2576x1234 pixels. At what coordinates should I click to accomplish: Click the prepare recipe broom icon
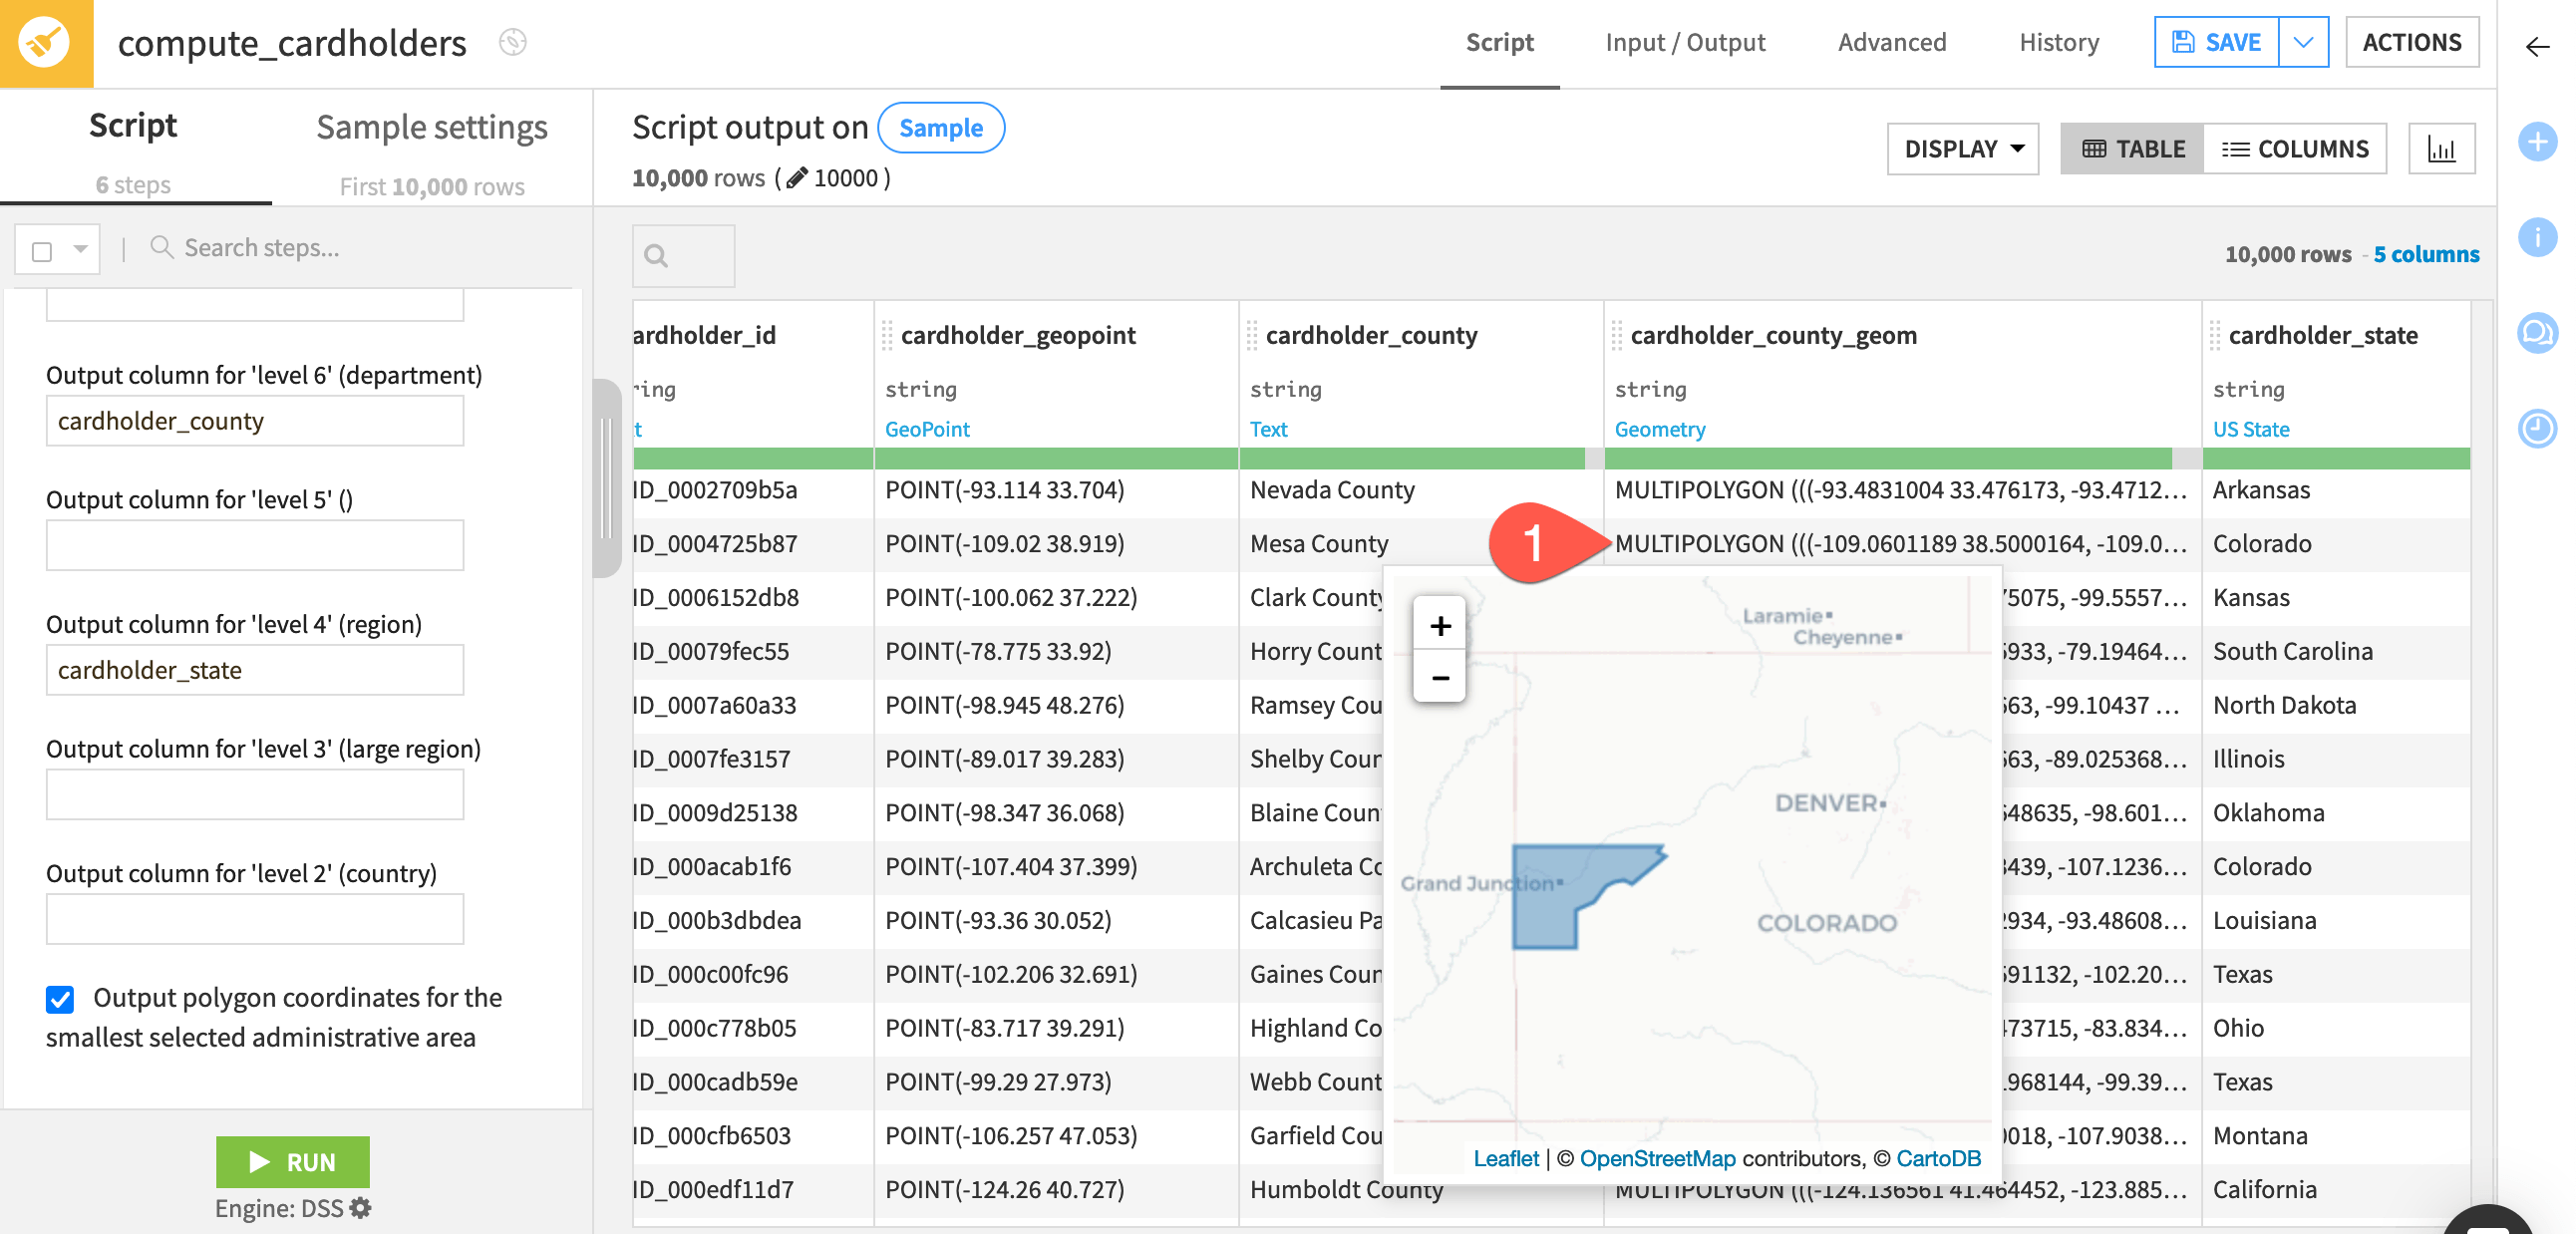coord(45,43)
